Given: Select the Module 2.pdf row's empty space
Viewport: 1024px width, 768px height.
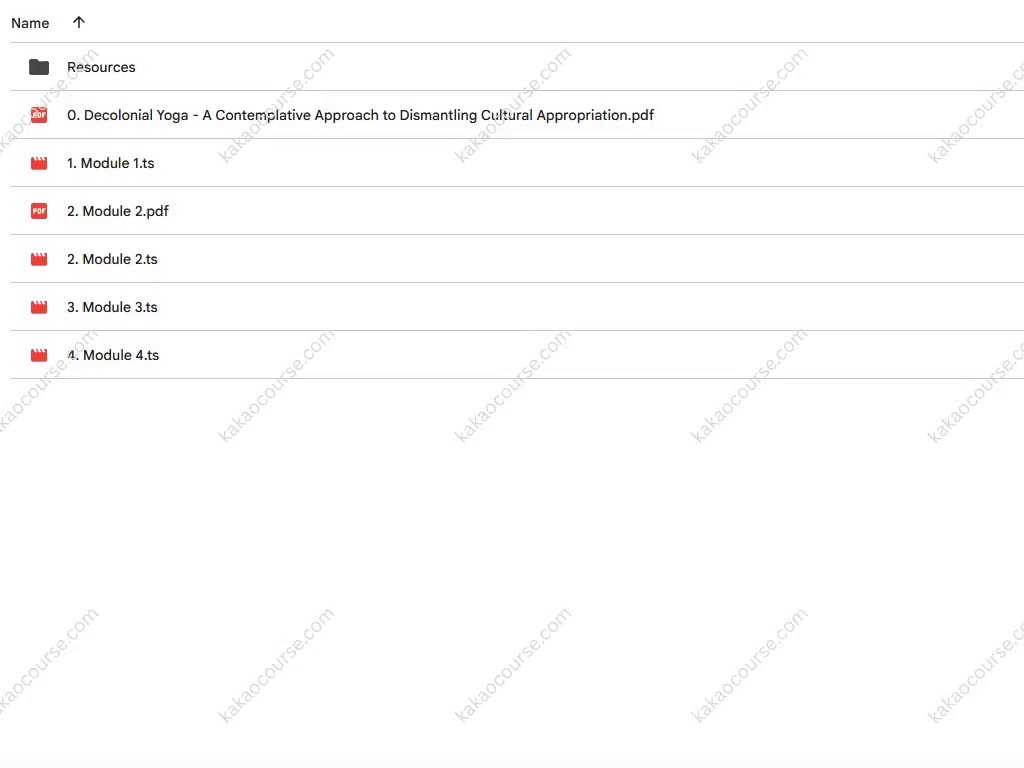Looking at the screenshot, I should (x=600, y=211).
